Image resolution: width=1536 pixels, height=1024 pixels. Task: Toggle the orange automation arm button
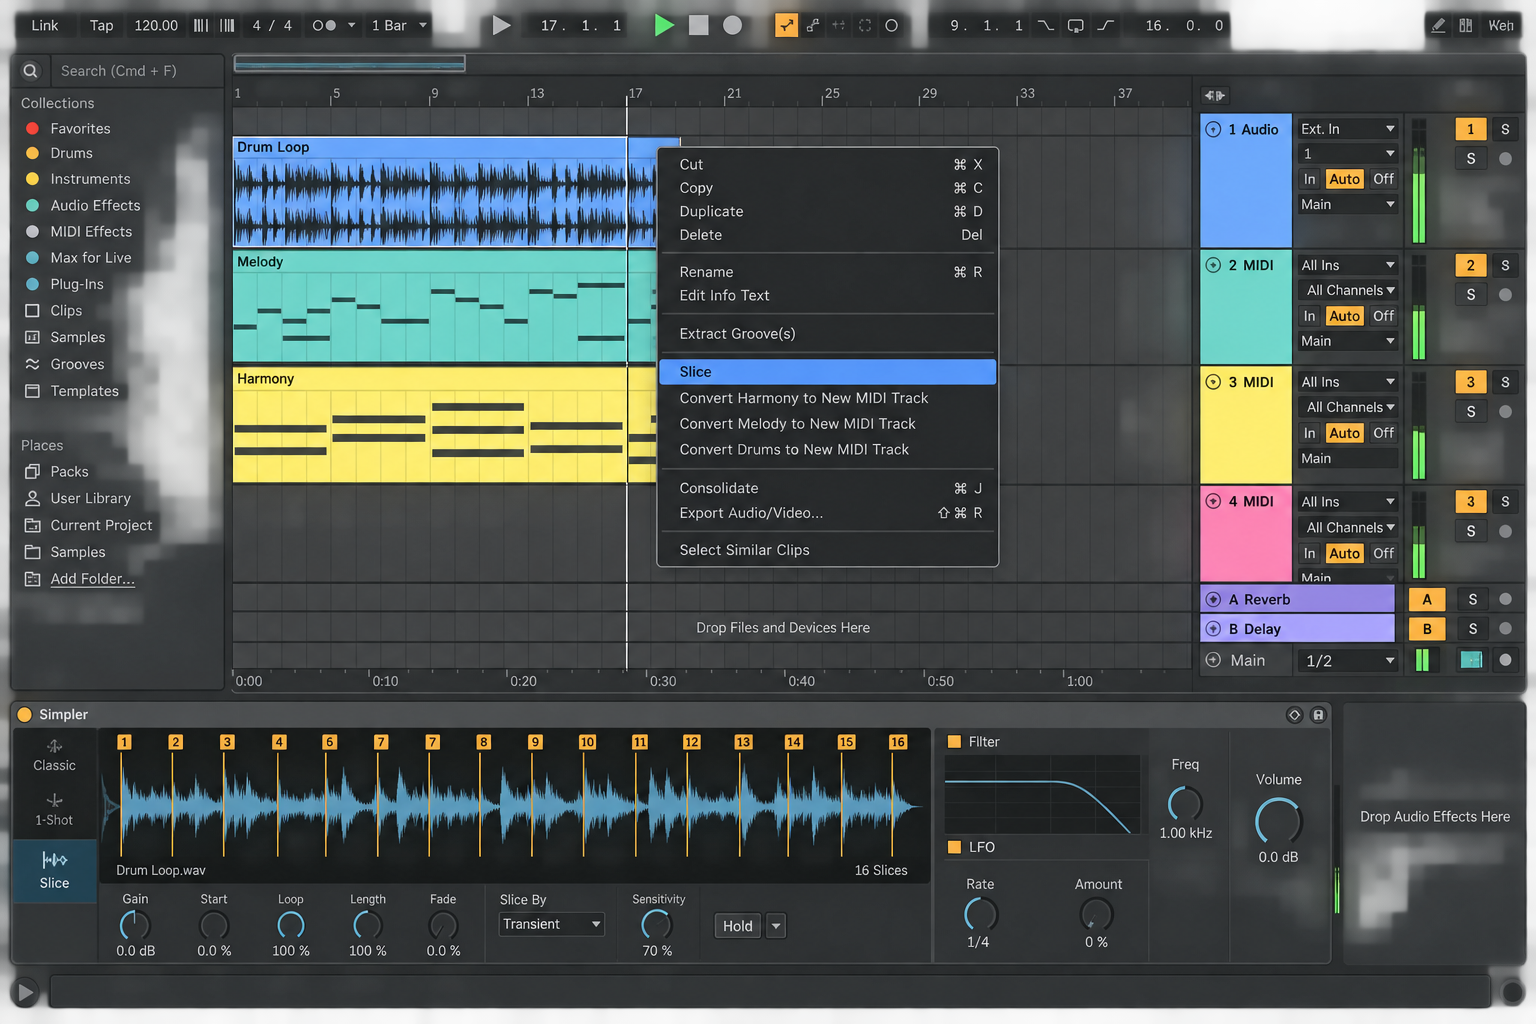787,25
